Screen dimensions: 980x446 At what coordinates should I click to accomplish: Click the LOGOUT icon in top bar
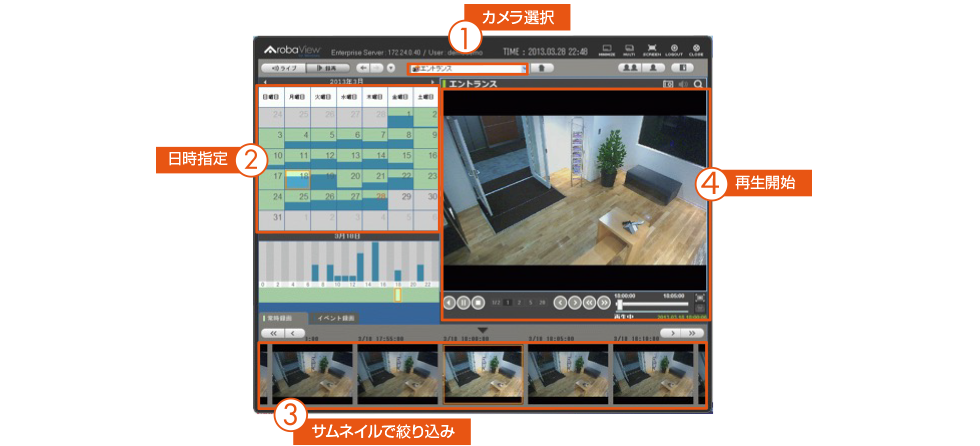coord(673,49)
